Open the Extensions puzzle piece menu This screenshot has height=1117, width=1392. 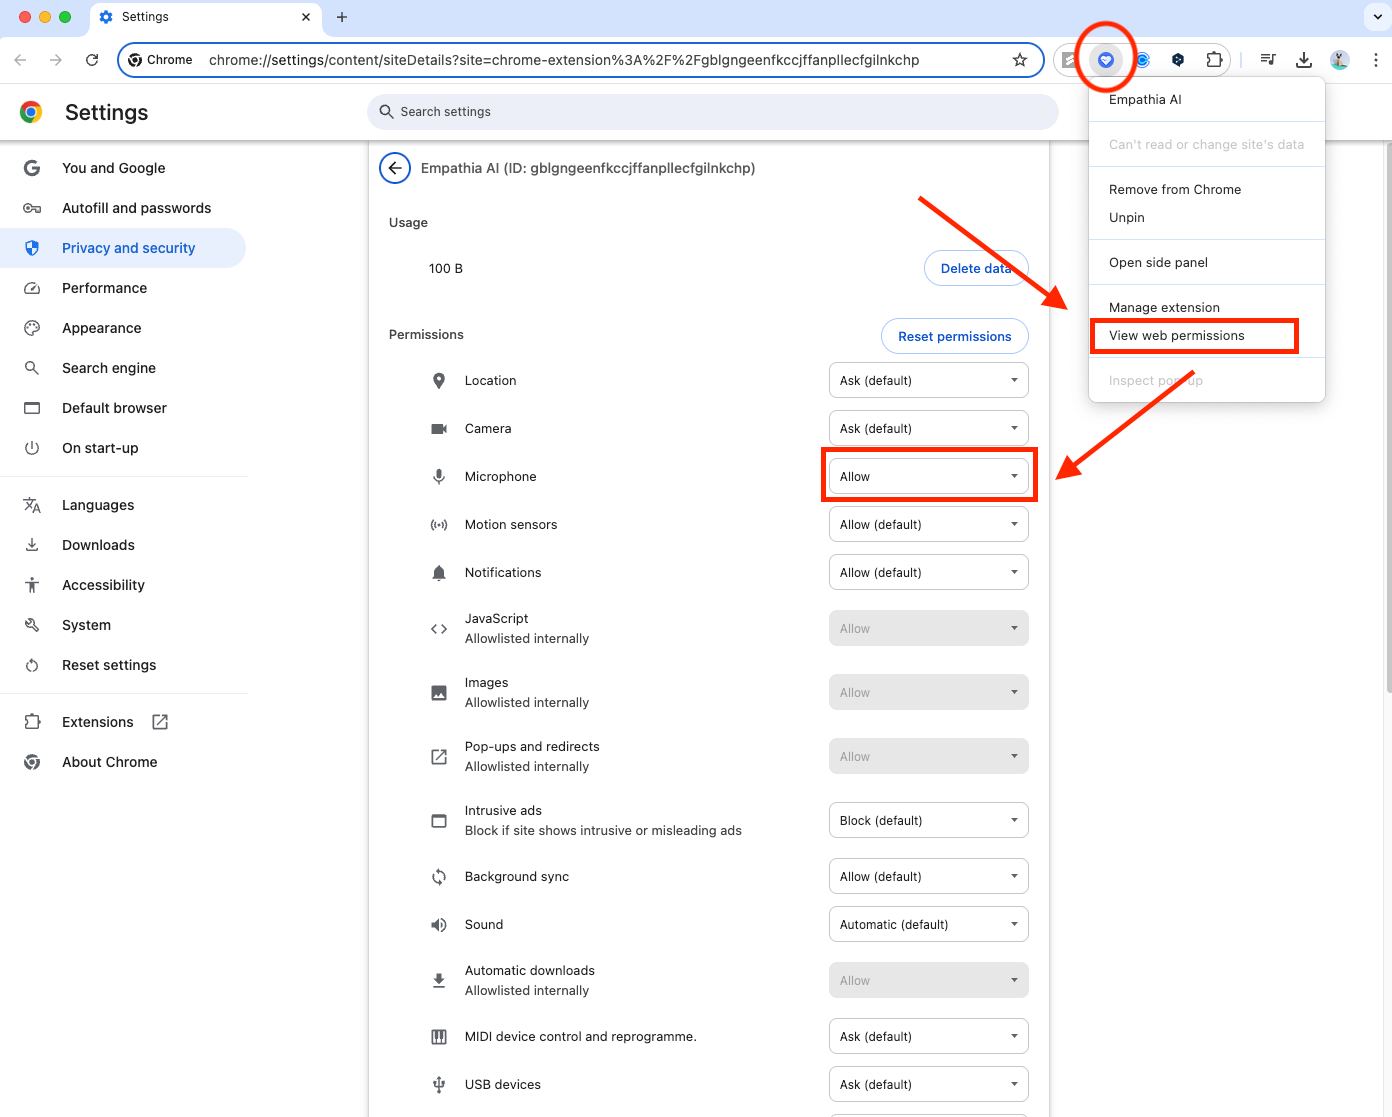tap(1214, 60)
